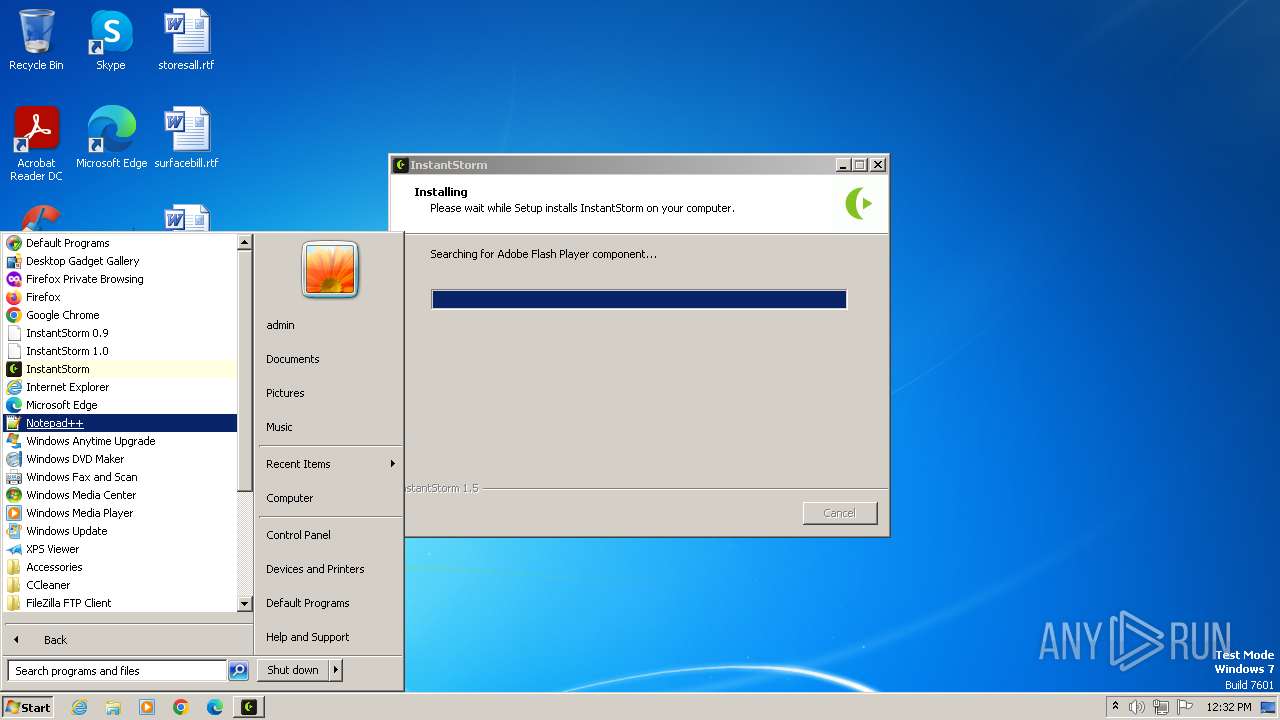This screenshot has height=720, width=1280.
Task: Launch Skype from the desktop shortcut
Action: tap(110, 40)
